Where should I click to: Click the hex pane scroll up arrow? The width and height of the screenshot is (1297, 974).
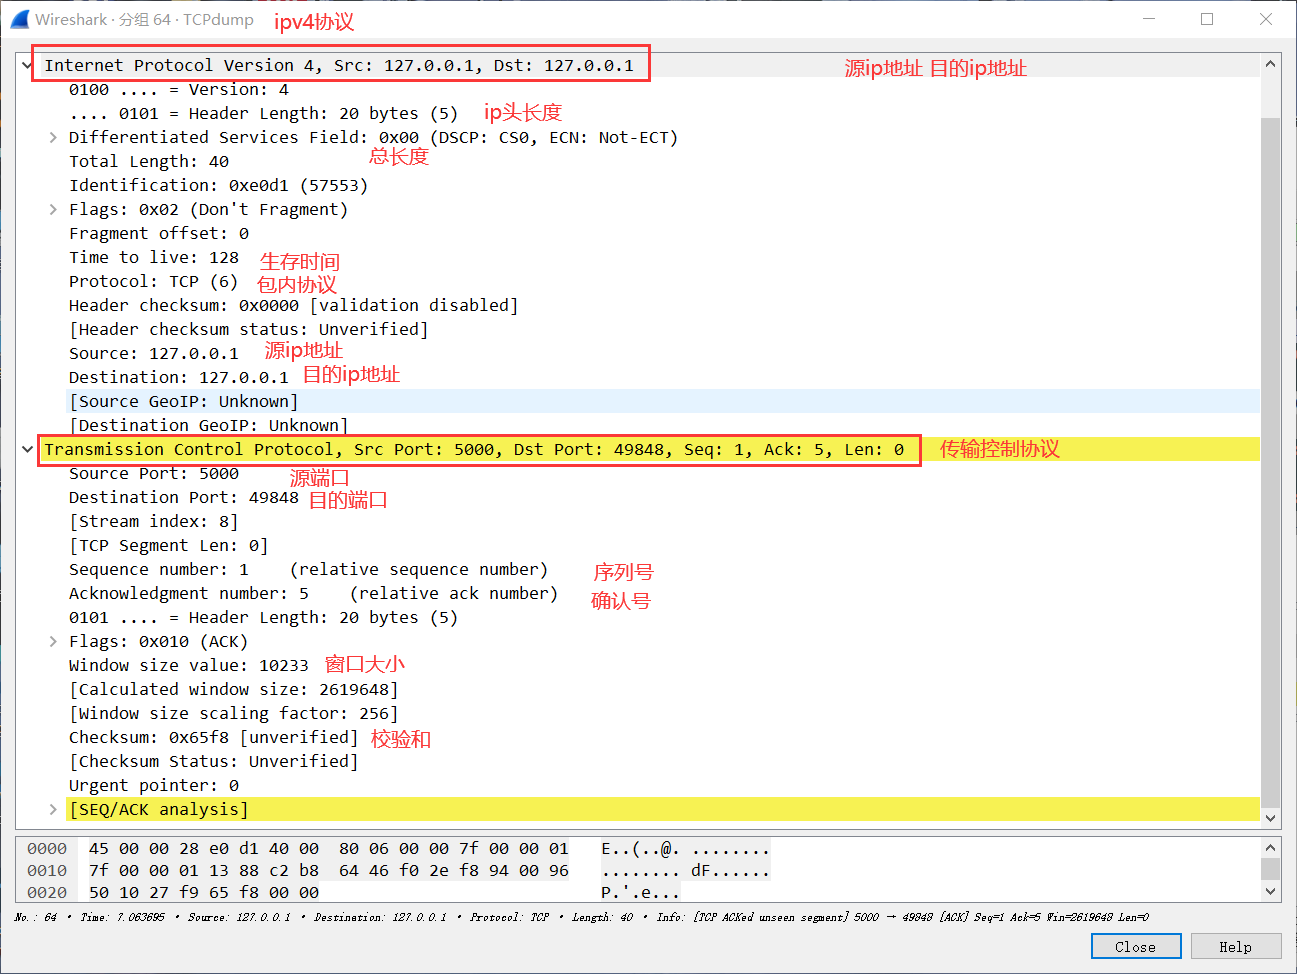click(x=1270, y=848)
